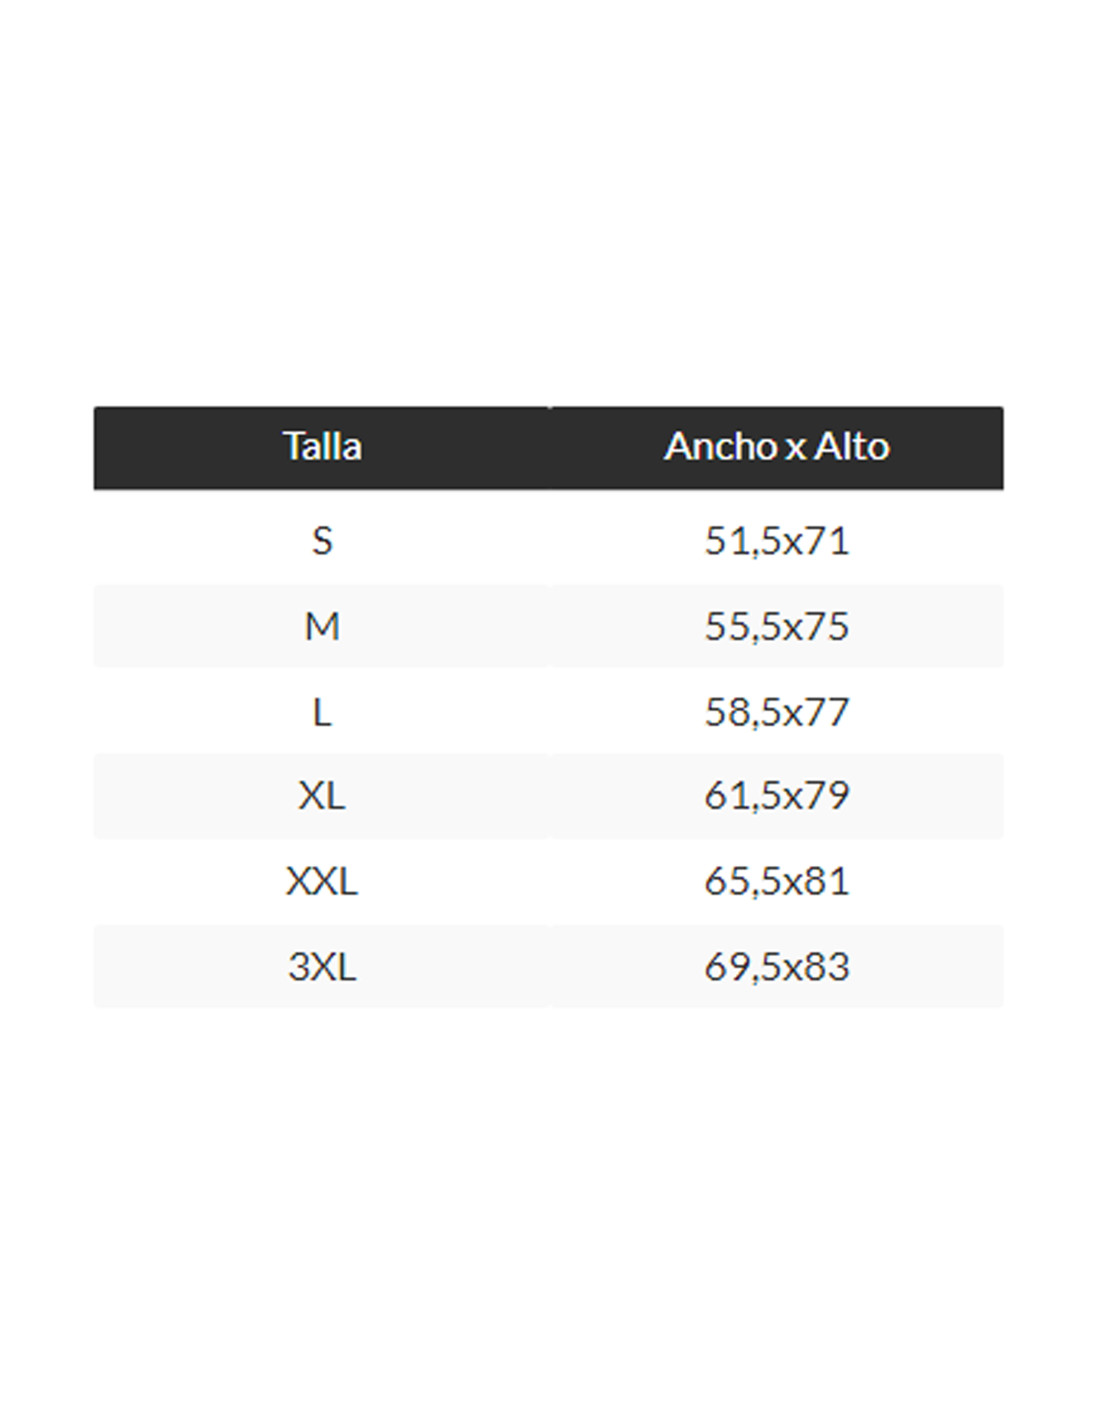Click the 61,5x79 measurement

pos(776,796)
